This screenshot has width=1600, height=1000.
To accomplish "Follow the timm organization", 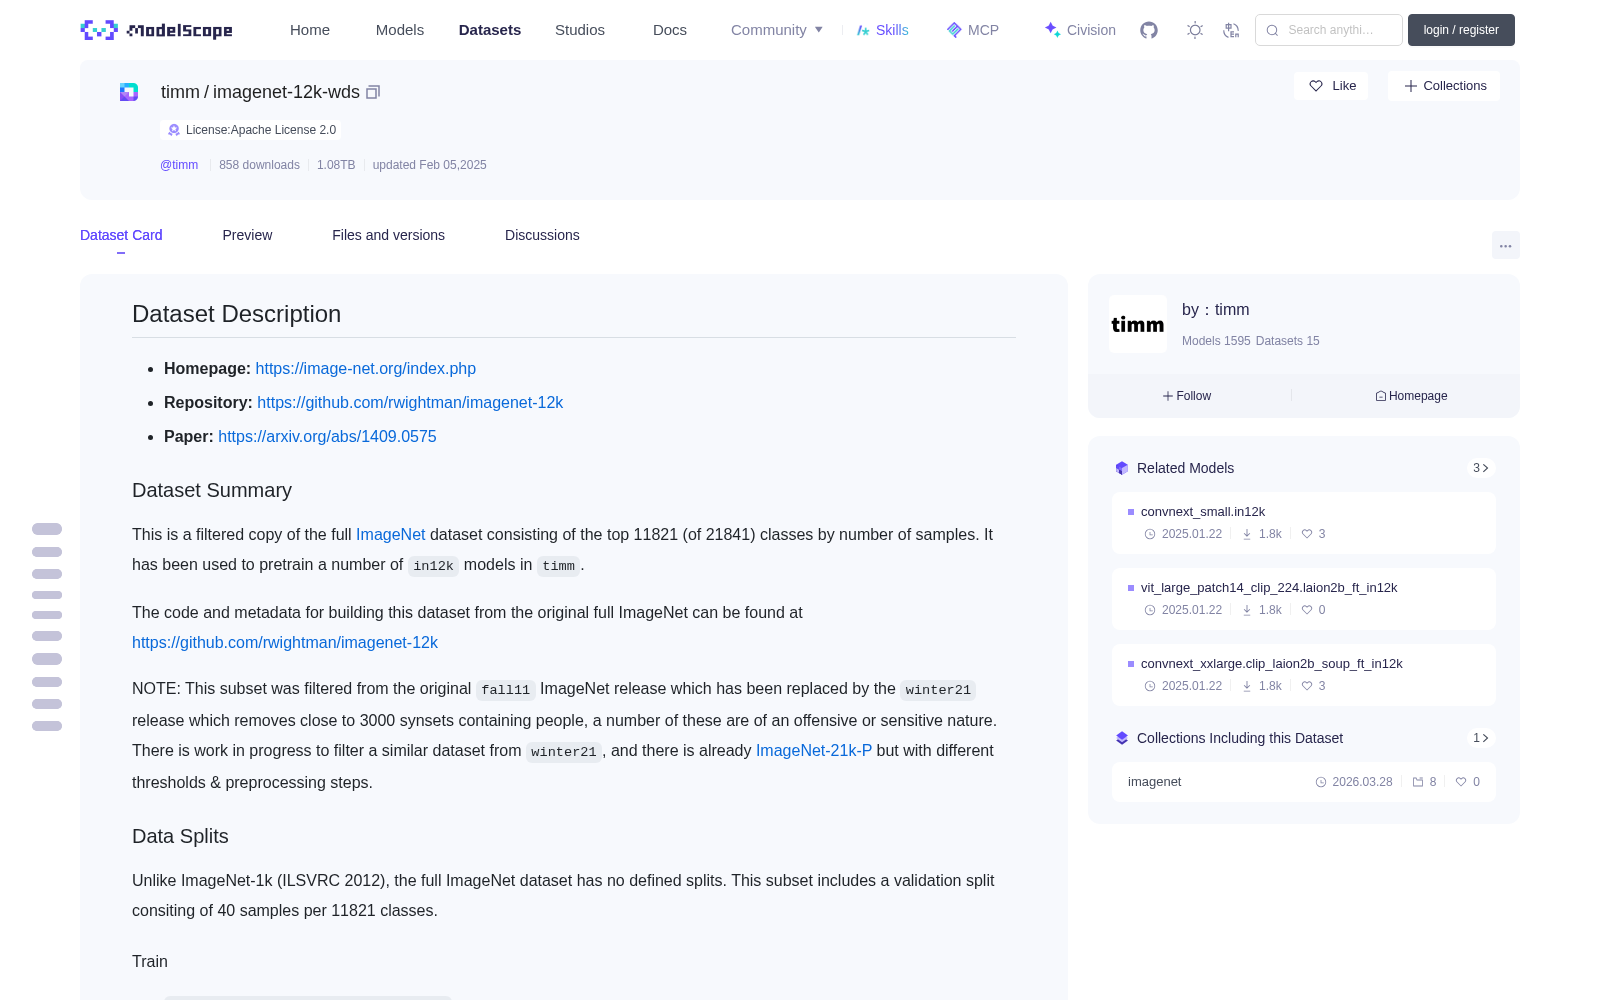I will click(1187, 396).
